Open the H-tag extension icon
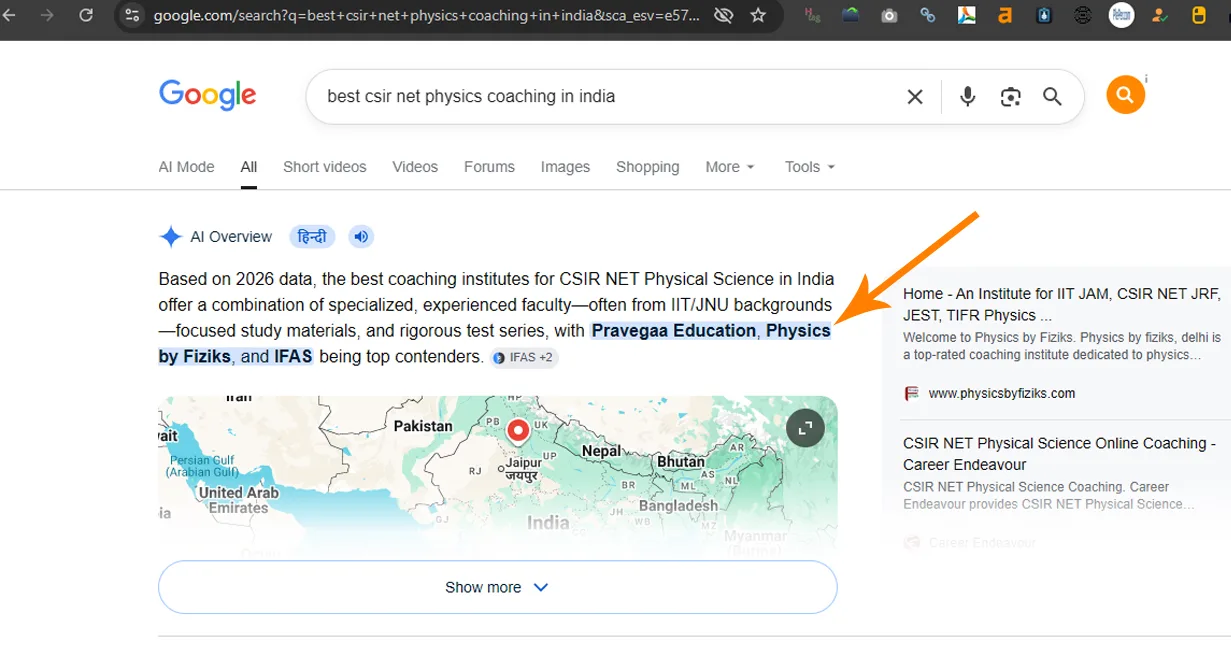 coord(813,15)
